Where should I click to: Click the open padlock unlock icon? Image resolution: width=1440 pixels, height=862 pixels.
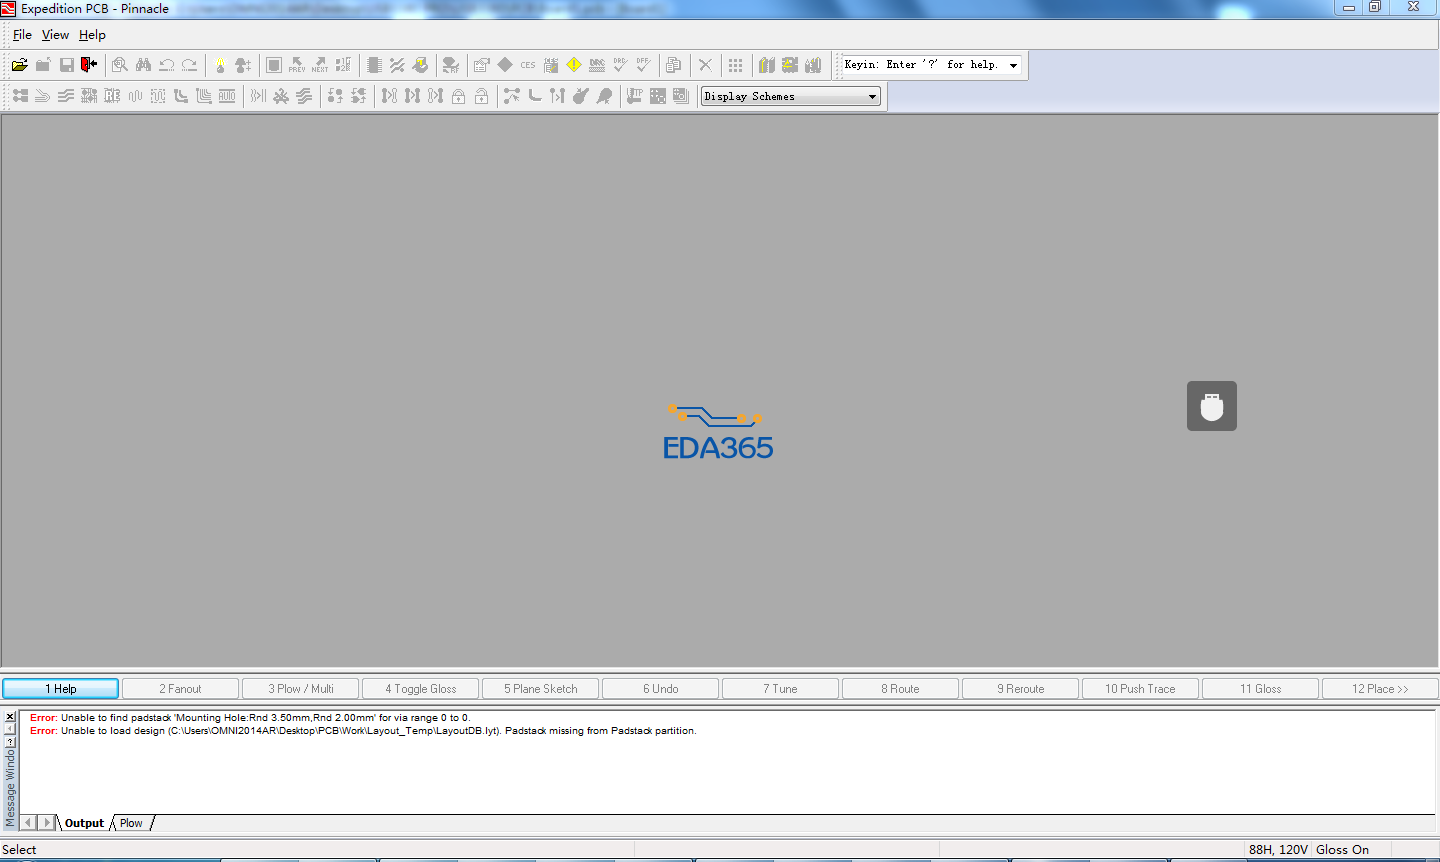(x=481, y=96)
